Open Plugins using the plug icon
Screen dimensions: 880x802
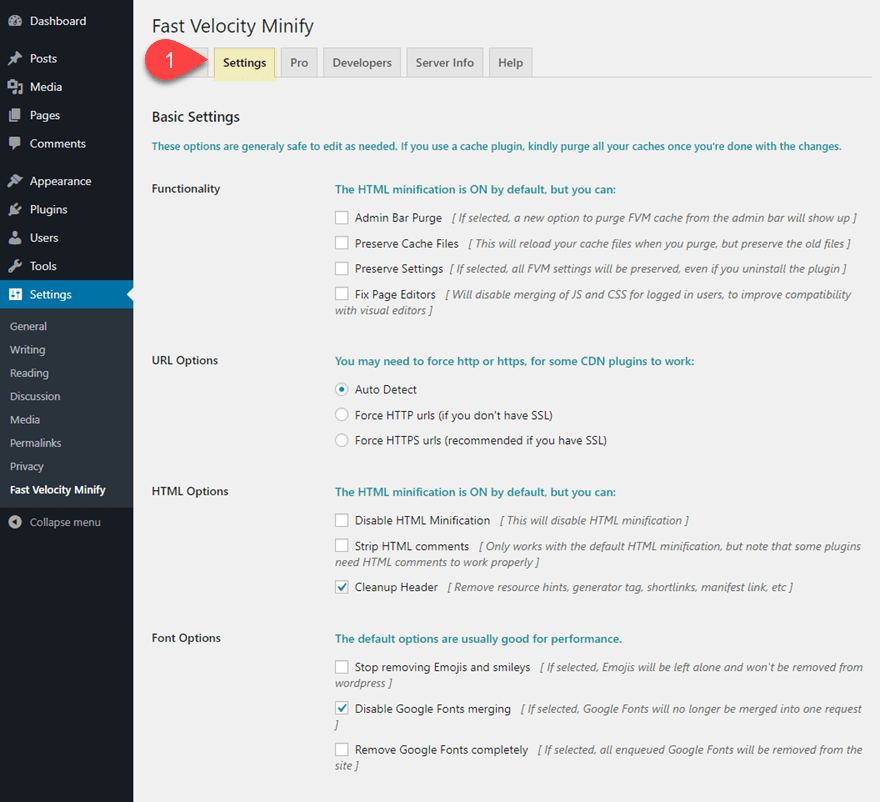[15, 209]
